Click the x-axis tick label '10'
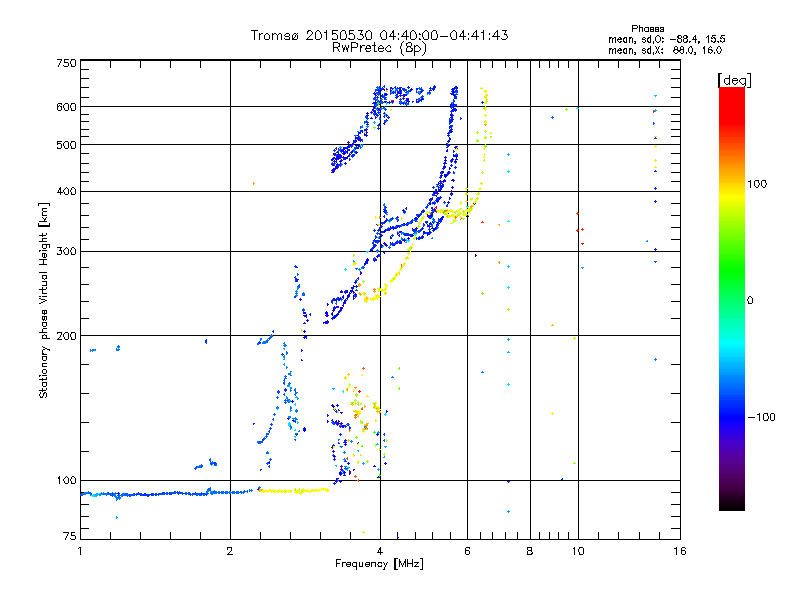800x600 pixels. pos(578,551)
